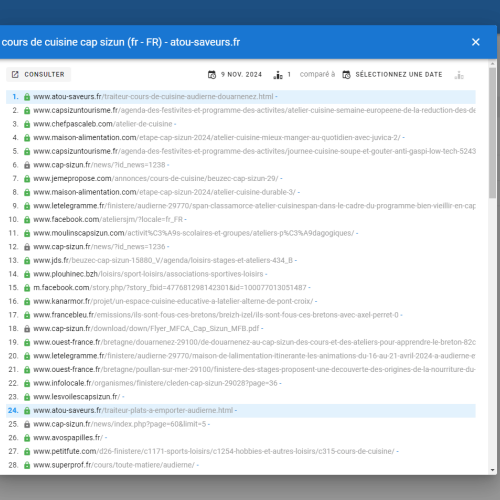Open the SÉLECTIONNEZ UNE DATE comparison picker
Screen dimensions: 500x500
392,75
